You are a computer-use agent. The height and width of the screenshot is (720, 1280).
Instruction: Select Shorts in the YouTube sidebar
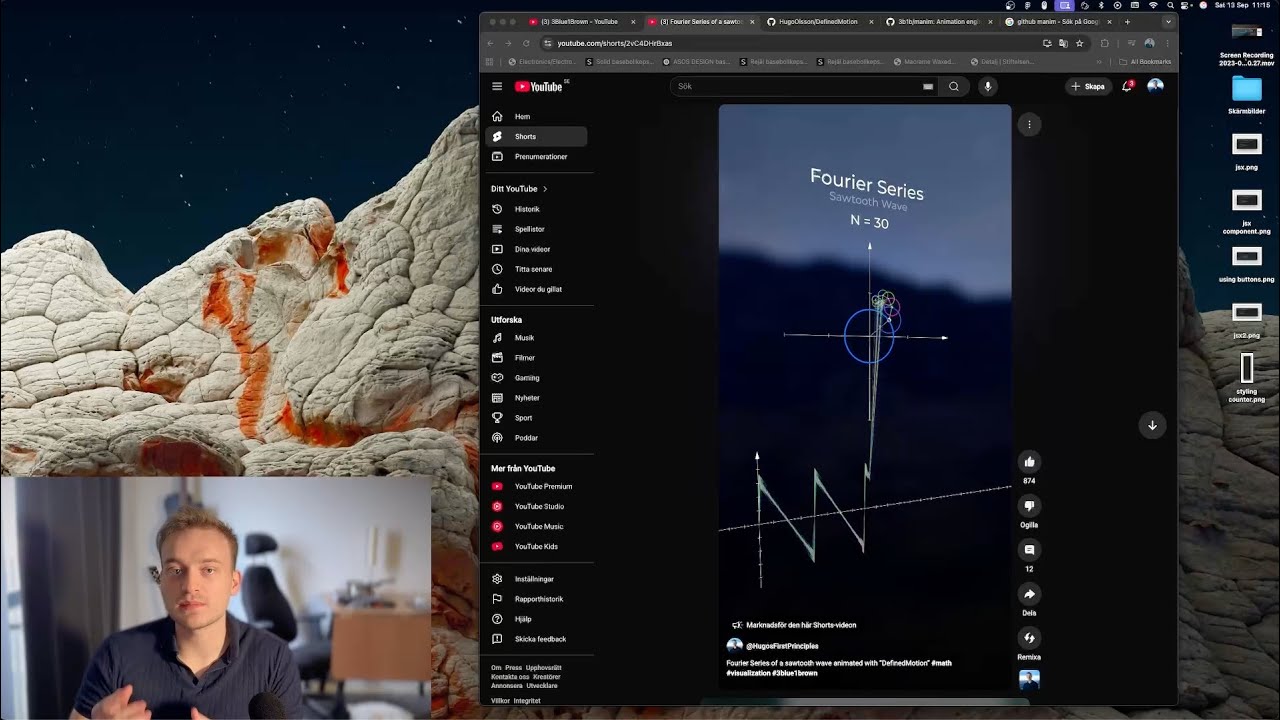point(537,137)
